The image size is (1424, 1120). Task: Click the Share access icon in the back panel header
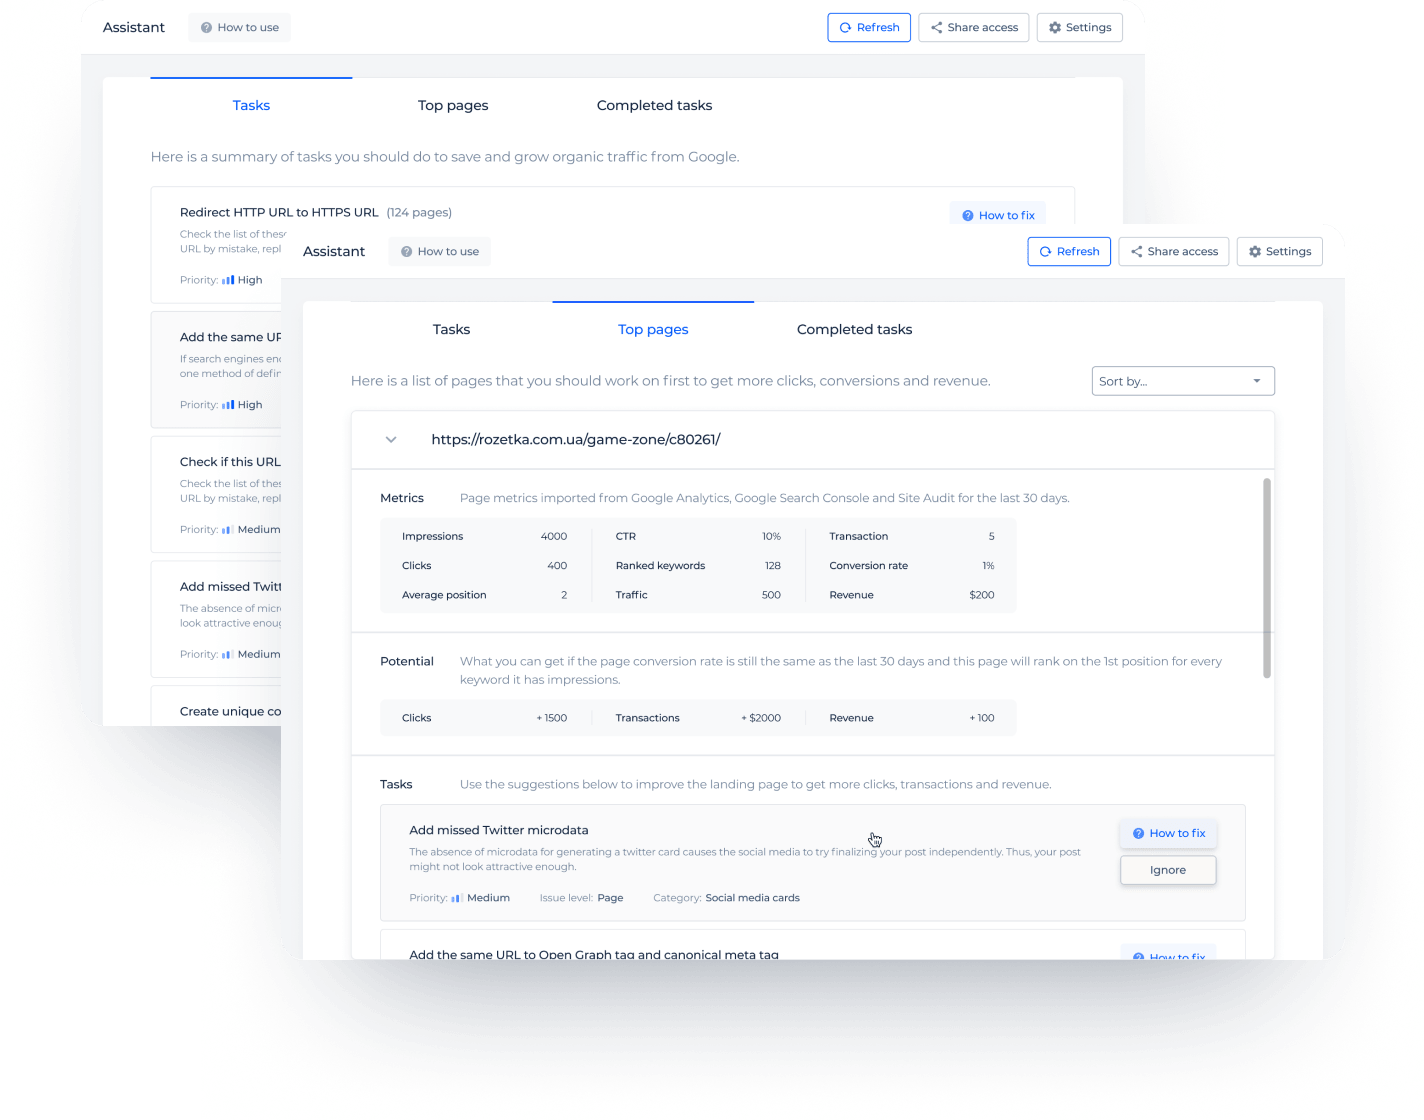click(x=937, y=28)
